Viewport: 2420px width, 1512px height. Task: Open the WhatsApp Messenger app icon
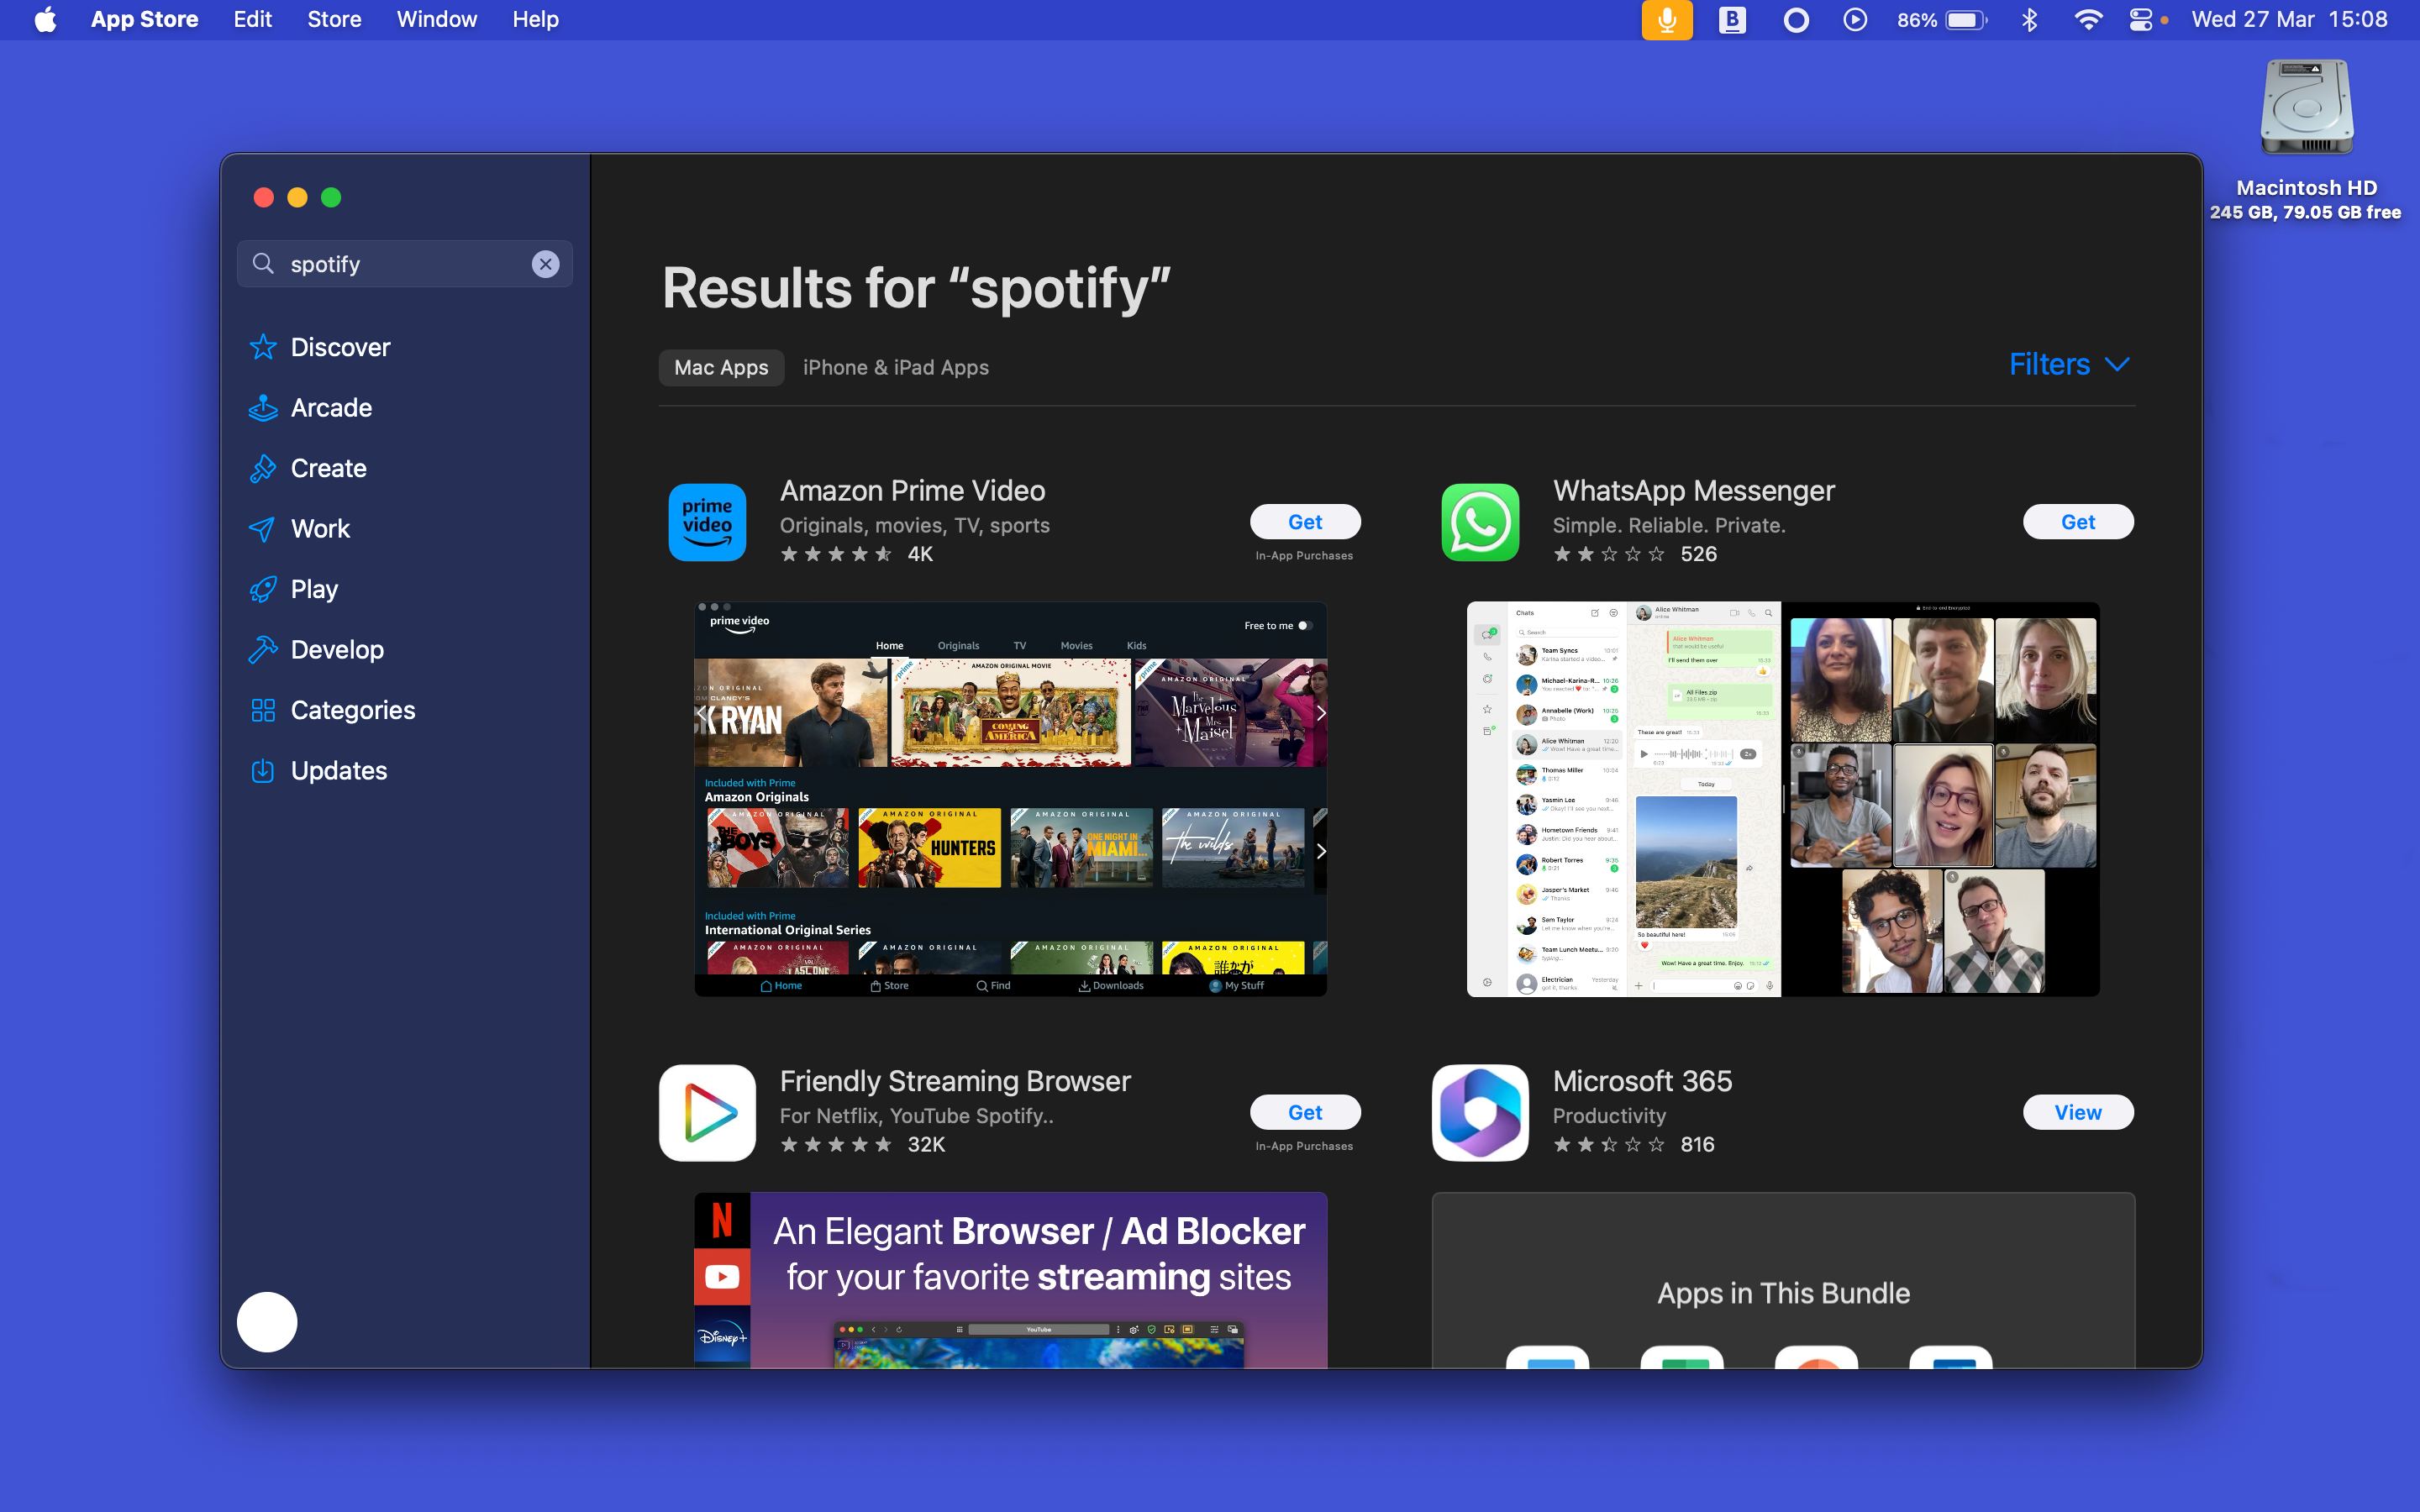tap(1480, 522)
